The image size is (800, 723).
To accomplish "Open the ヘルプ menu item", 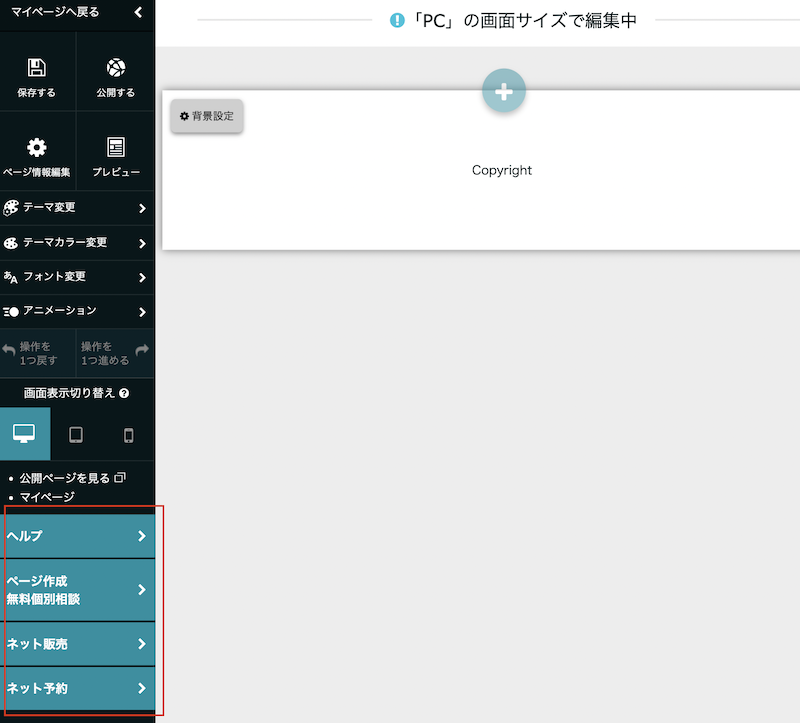I will 77,536.
